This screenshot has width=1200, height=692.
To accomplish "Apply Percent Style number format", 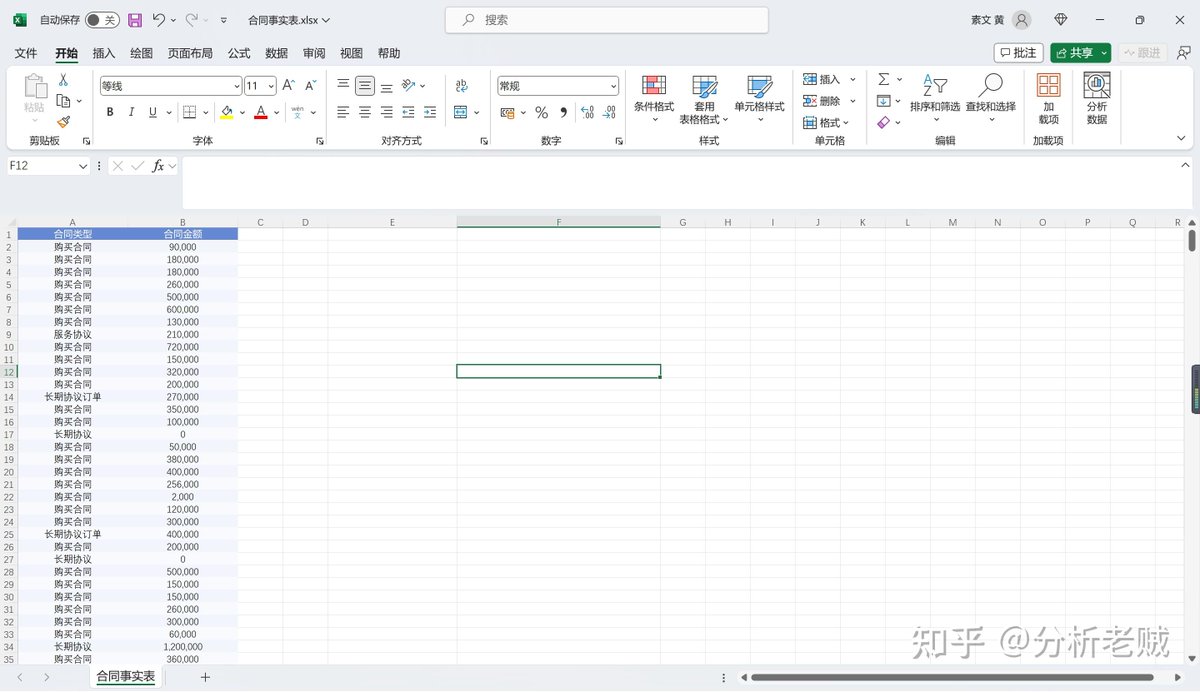I will pos(541,112).
